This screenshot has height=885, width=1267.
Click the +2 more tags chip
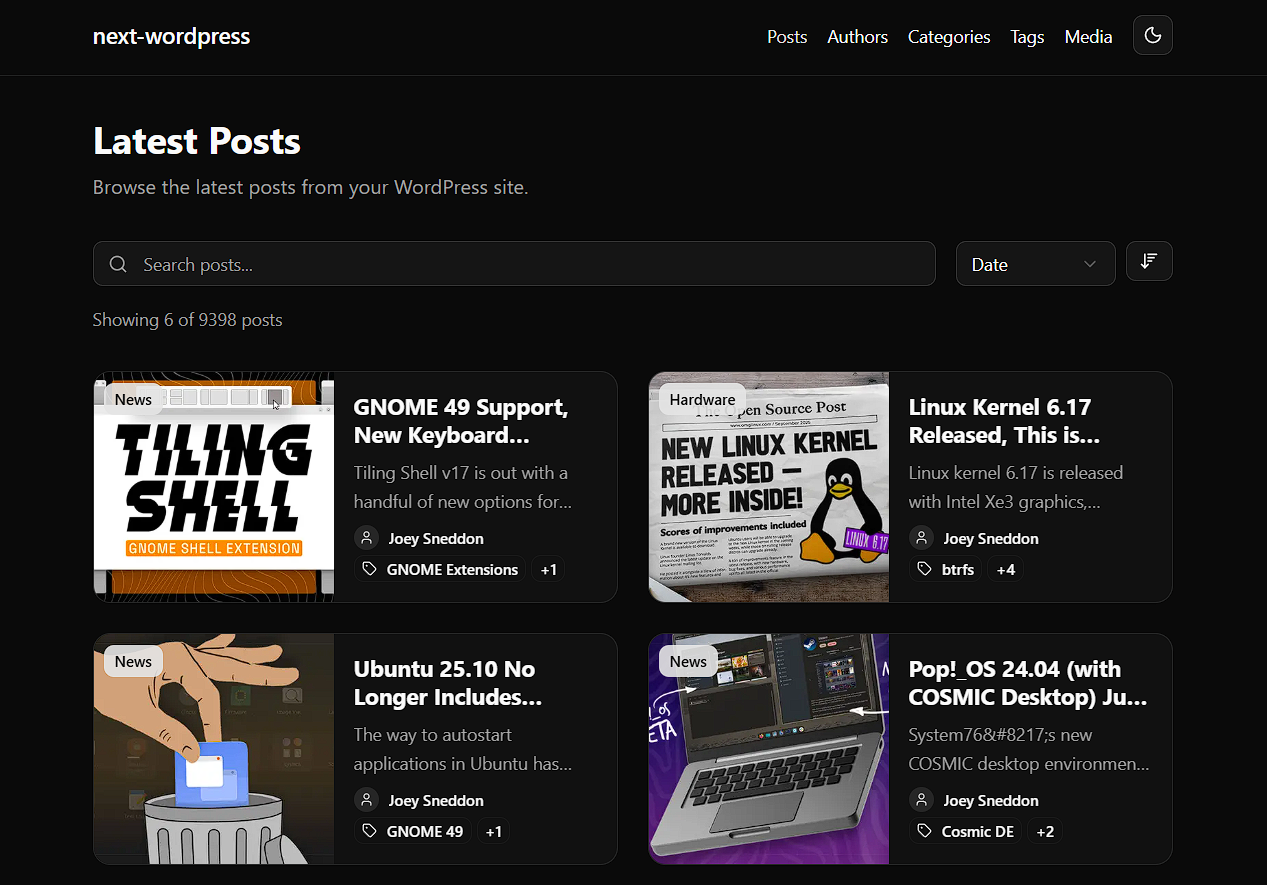click(x=1045, y=831)
